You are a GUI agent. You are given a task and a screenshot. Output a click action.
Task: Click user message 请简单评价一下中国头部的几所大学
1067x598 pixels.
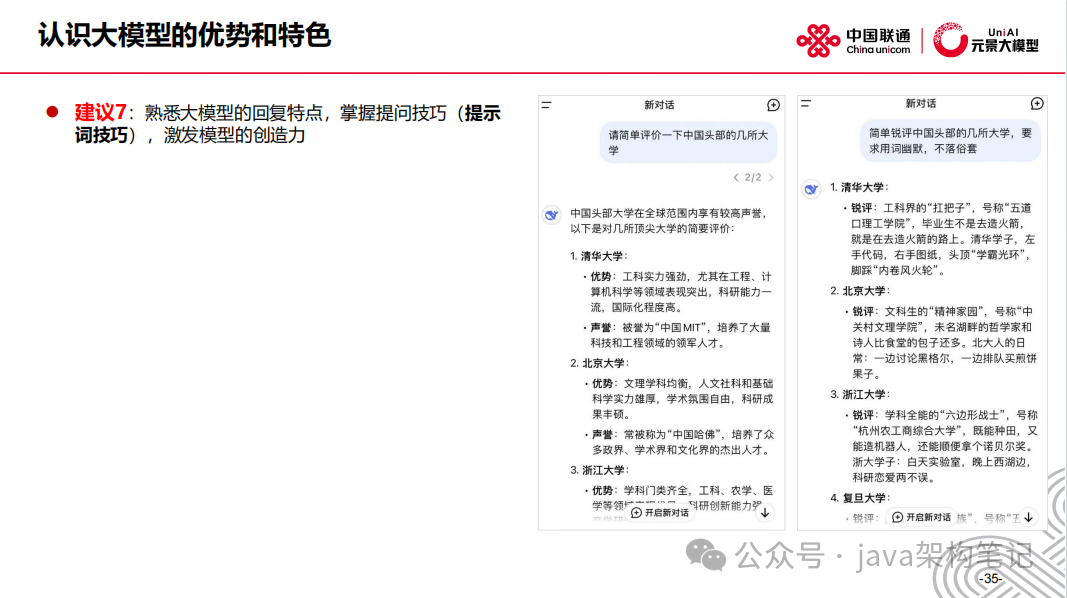688,142
